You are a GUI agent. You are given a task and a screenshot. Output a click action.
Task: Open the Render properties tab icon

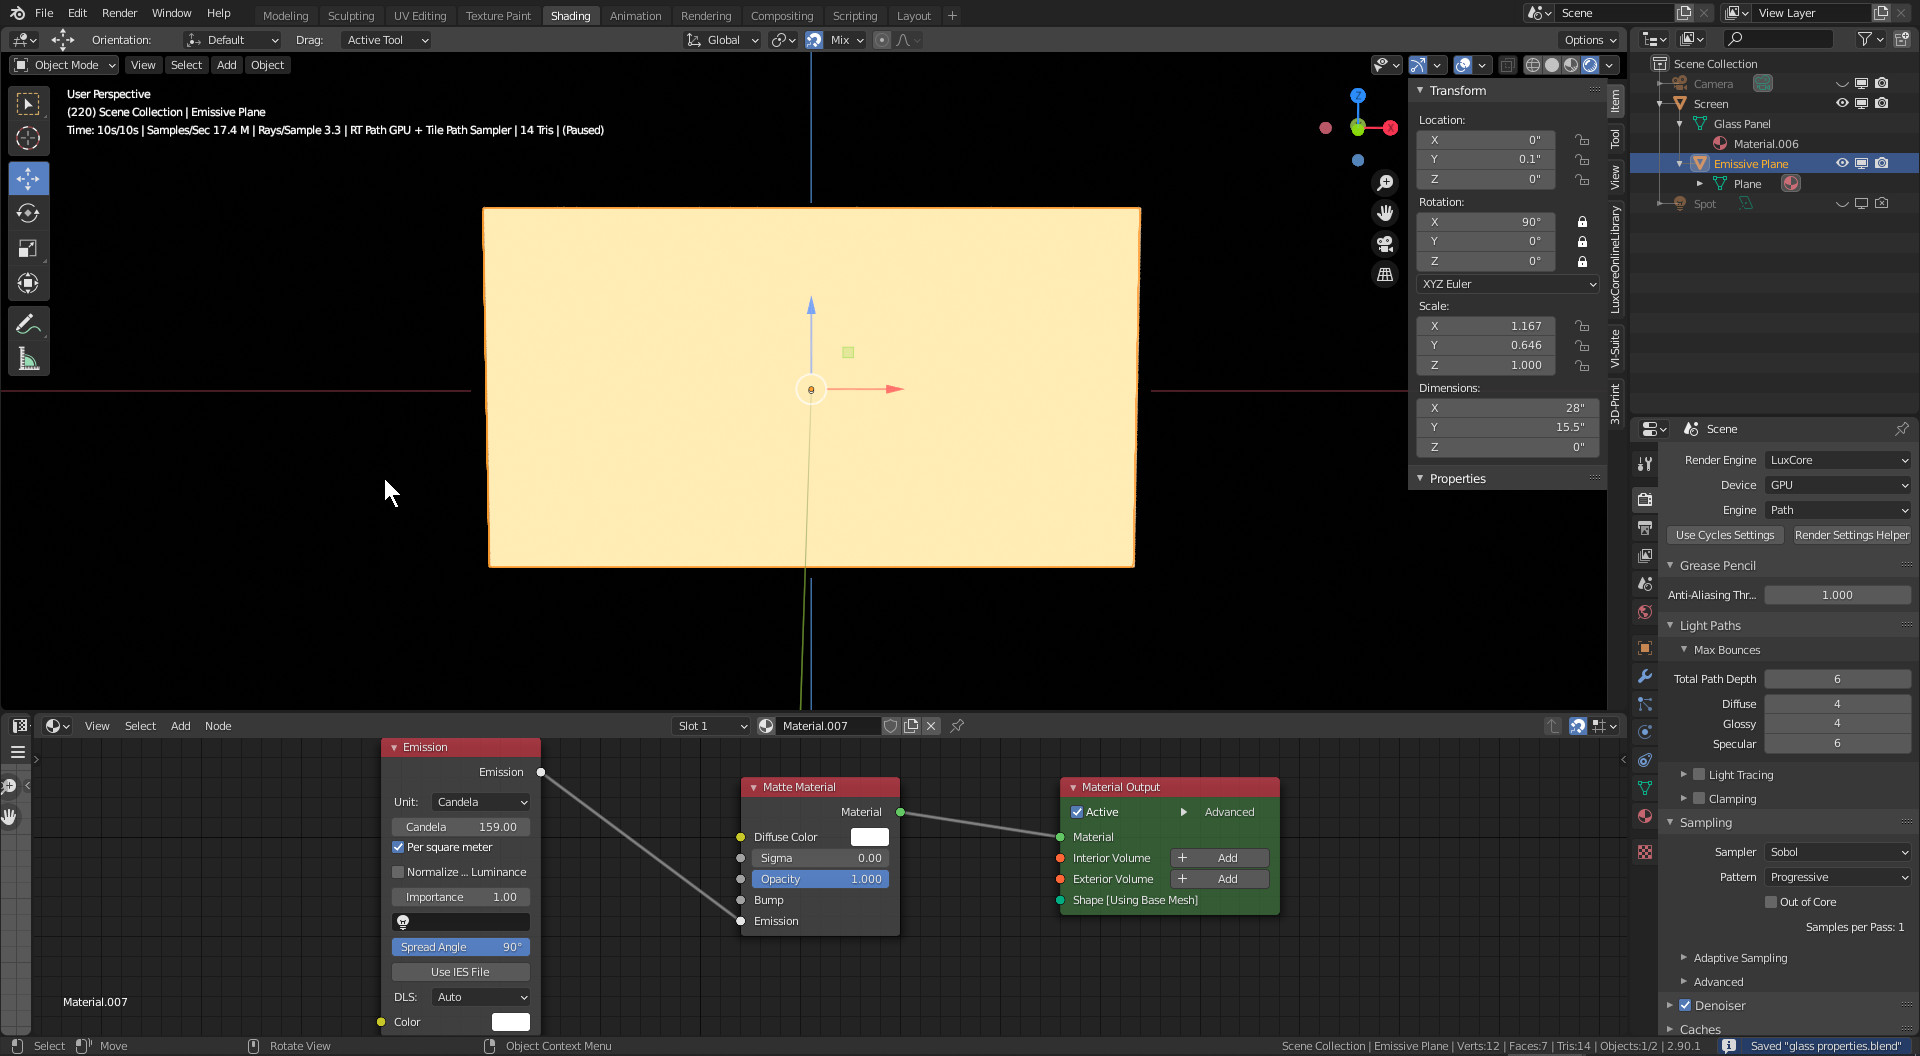1645,499
